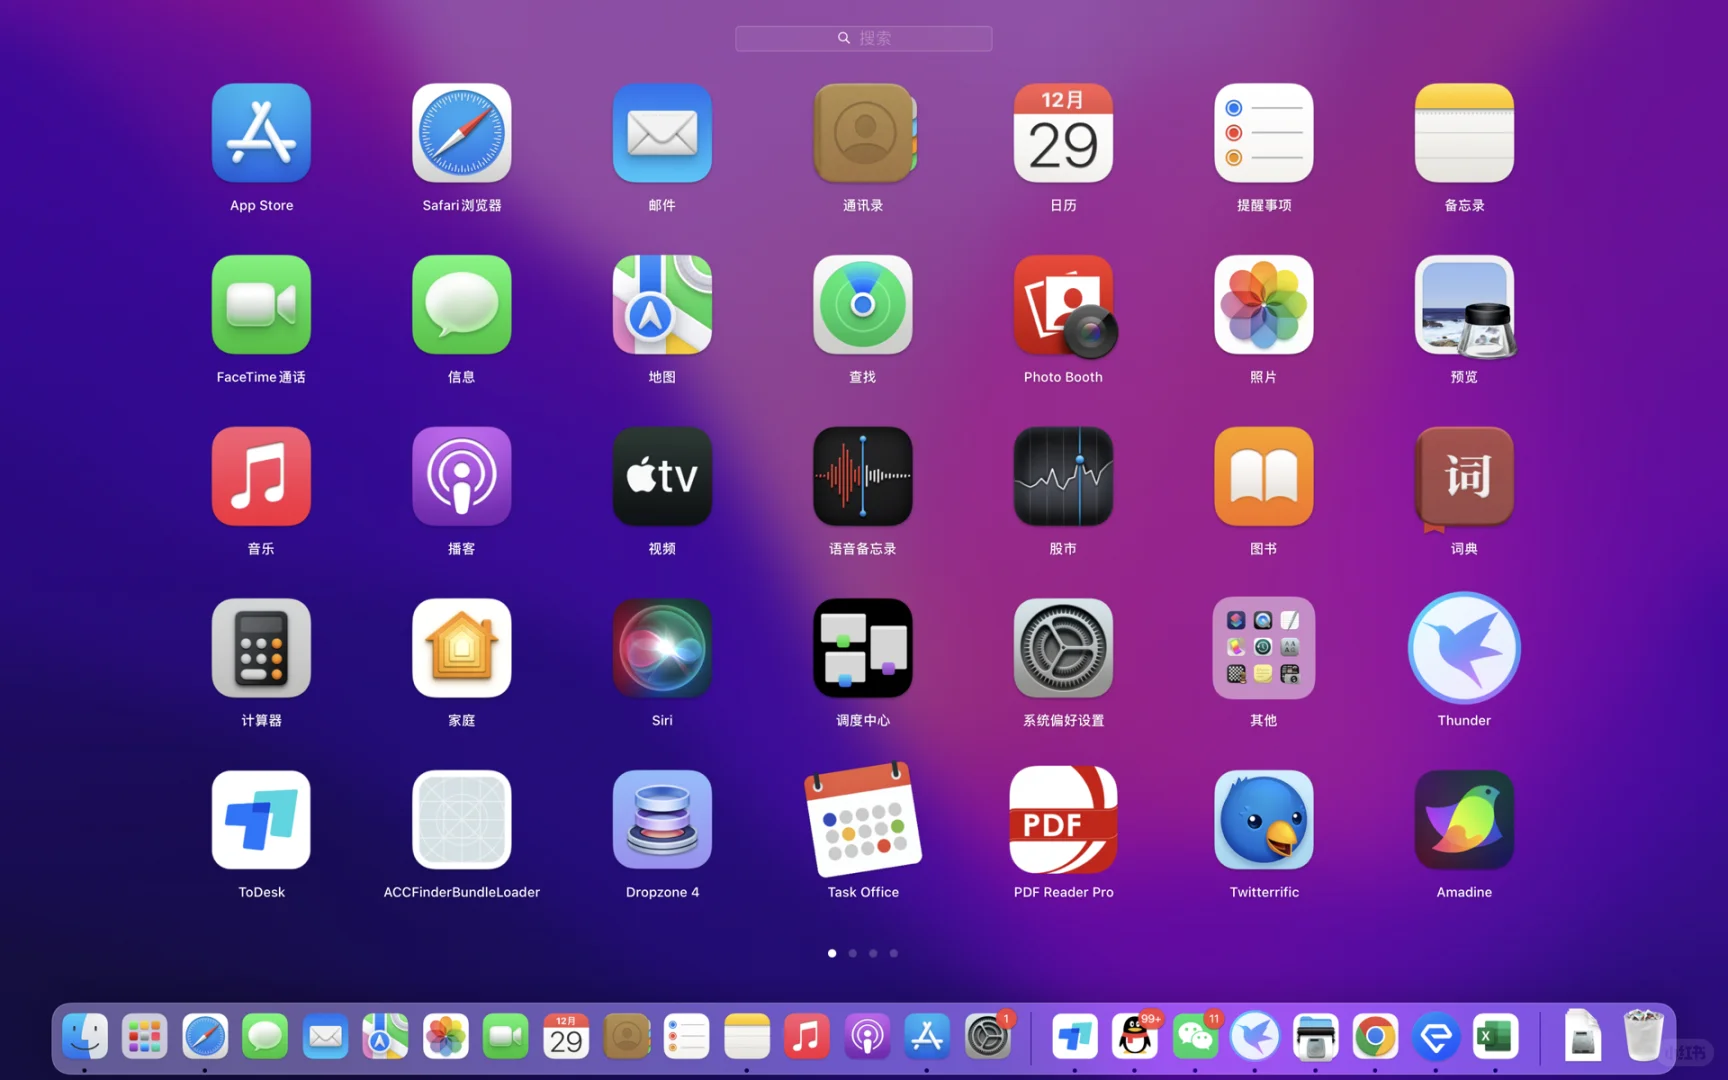
Task: Jump to the second Launchpad page dot
Action: pyautogui.click(x=852, y=953)
